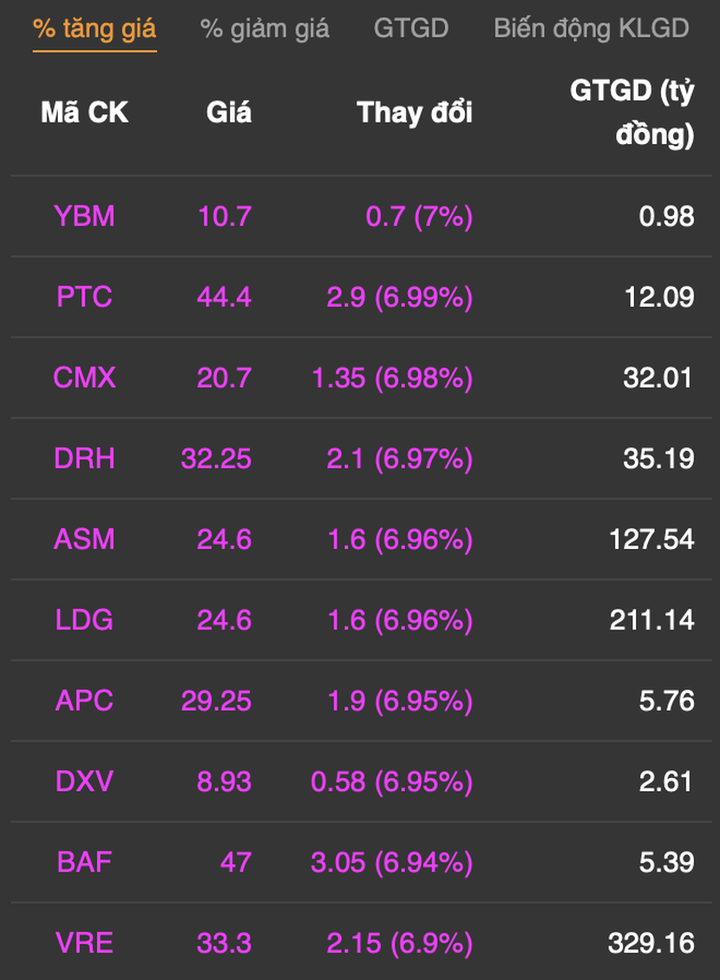Select the DXV stock code
Image resolution: width=720 pixels, height=980 pixels.
coord(84,781)
